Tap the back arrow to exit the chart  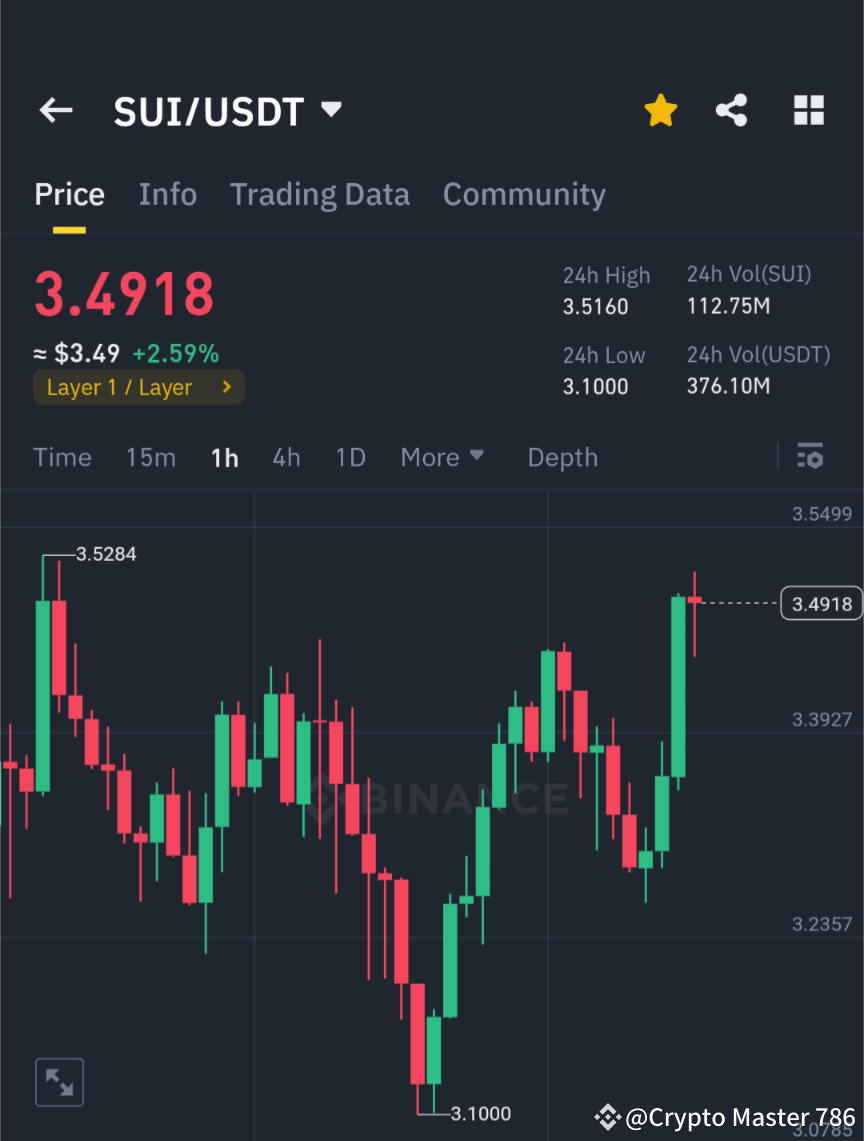pos(55,111)
